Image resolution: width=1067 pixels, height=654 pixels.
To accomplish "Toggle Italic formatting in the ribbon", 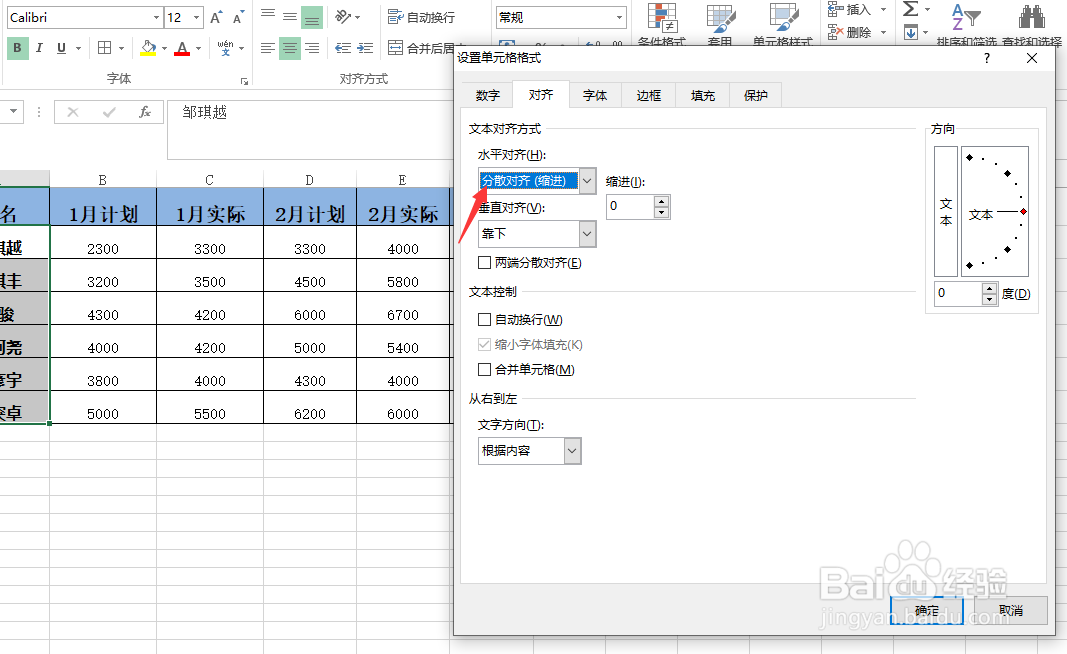I will (x=39, y=48).
